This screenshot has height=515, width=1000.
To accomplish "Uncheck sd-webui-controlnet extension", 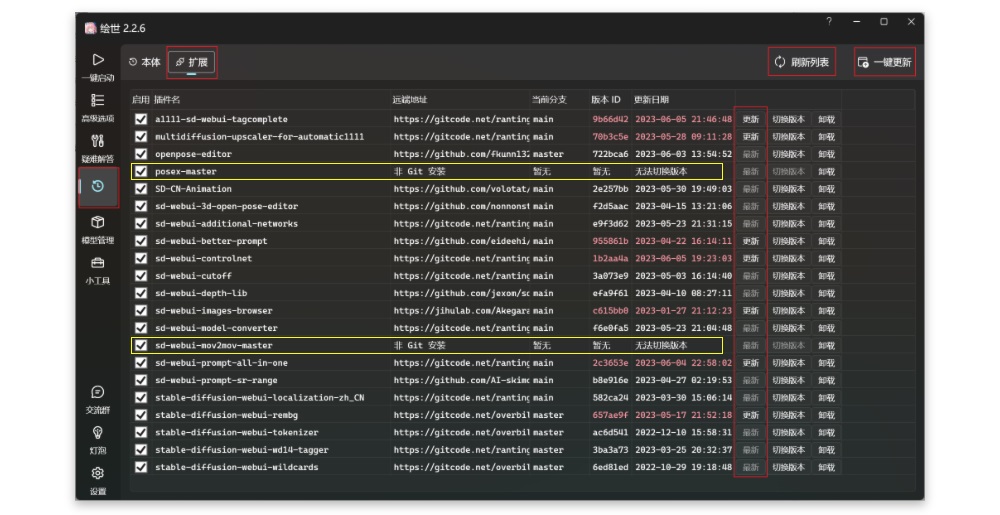I will [141, 258].
